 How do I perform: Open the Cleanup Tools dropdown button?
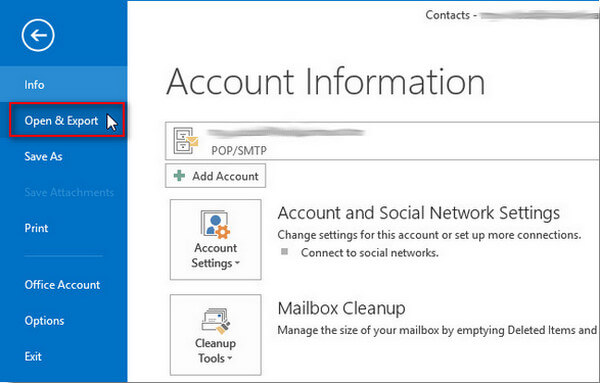coord(215,335)
